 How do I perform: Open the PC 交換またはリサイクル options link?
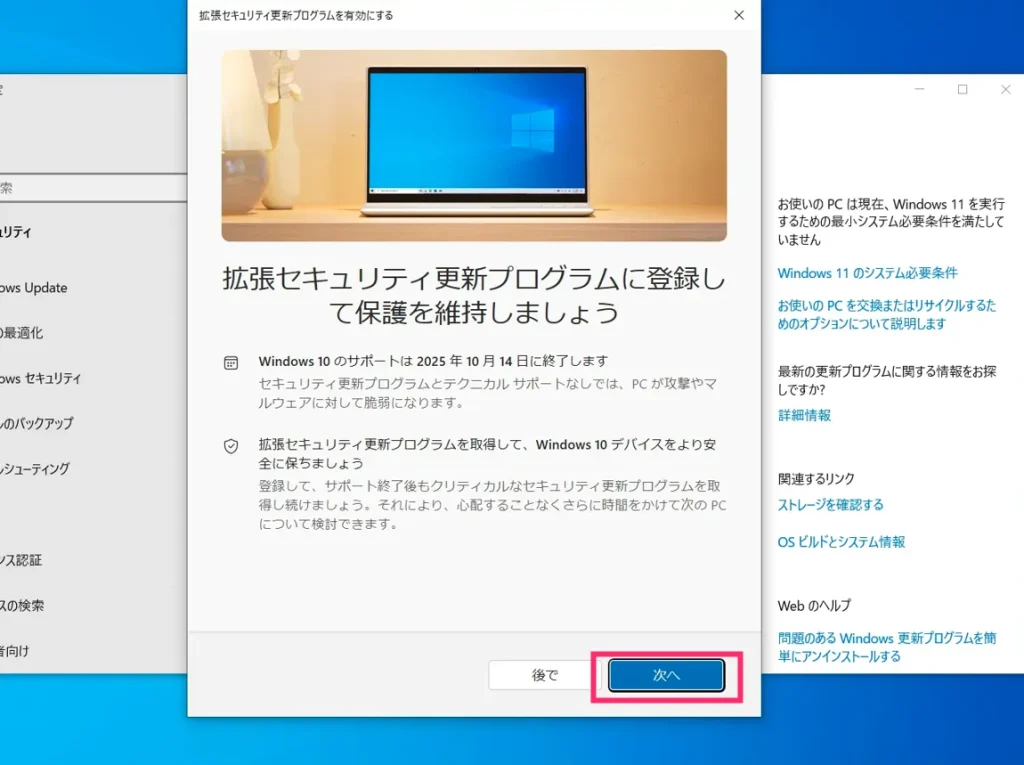pyautogui.click(x=886, y=314)
